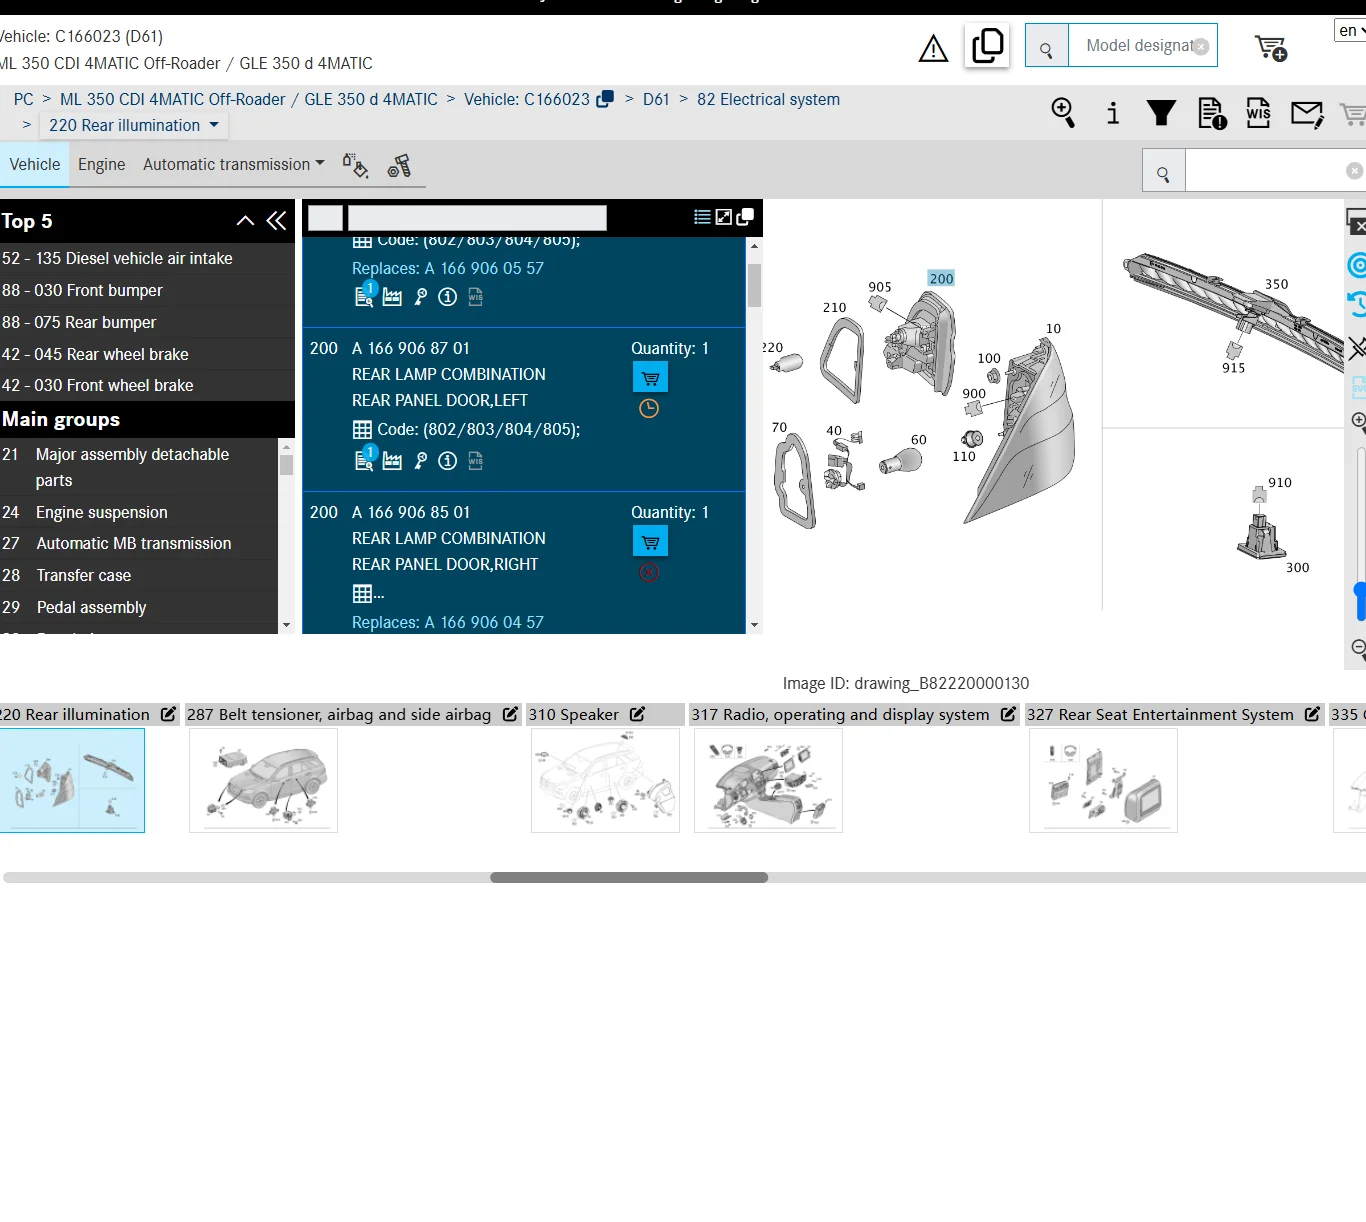Expand the Automatic transmission tab dropdown
The width and height of the screenshot is (1366, 1222).
click(234, 164)
